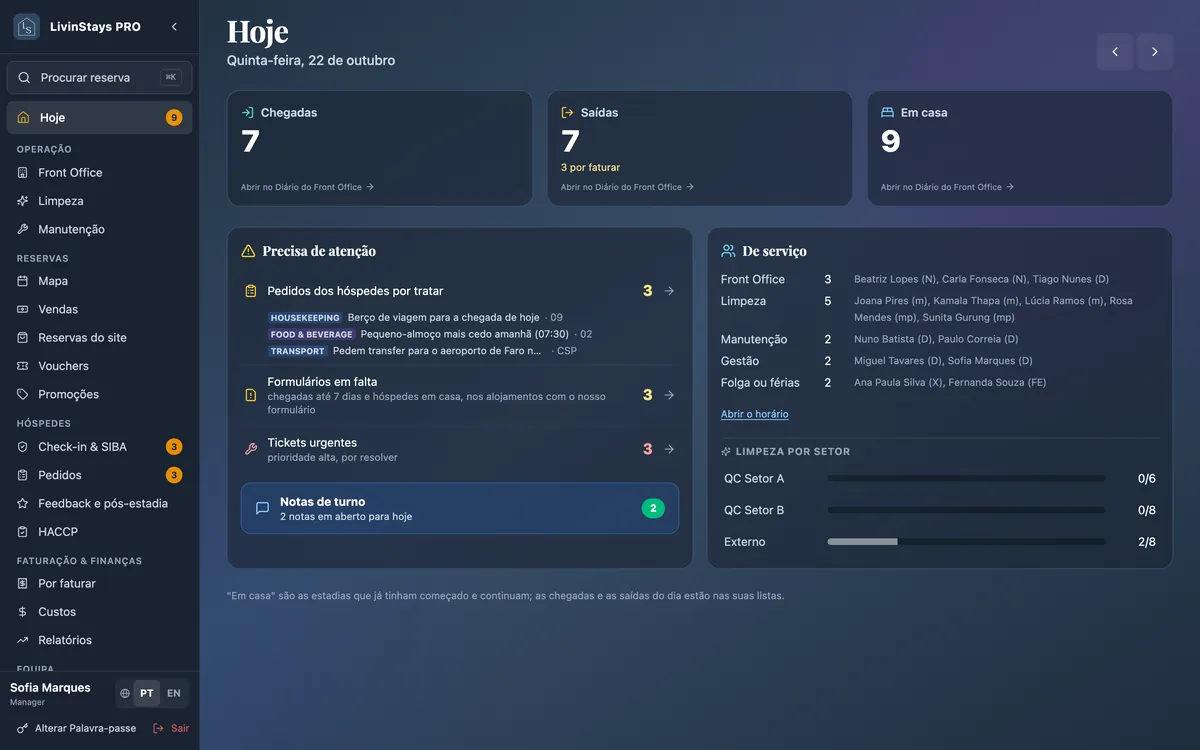Click the Vouchers ticket icon
This screenshot has height=750, width=1200.
[x=23, y=366]
